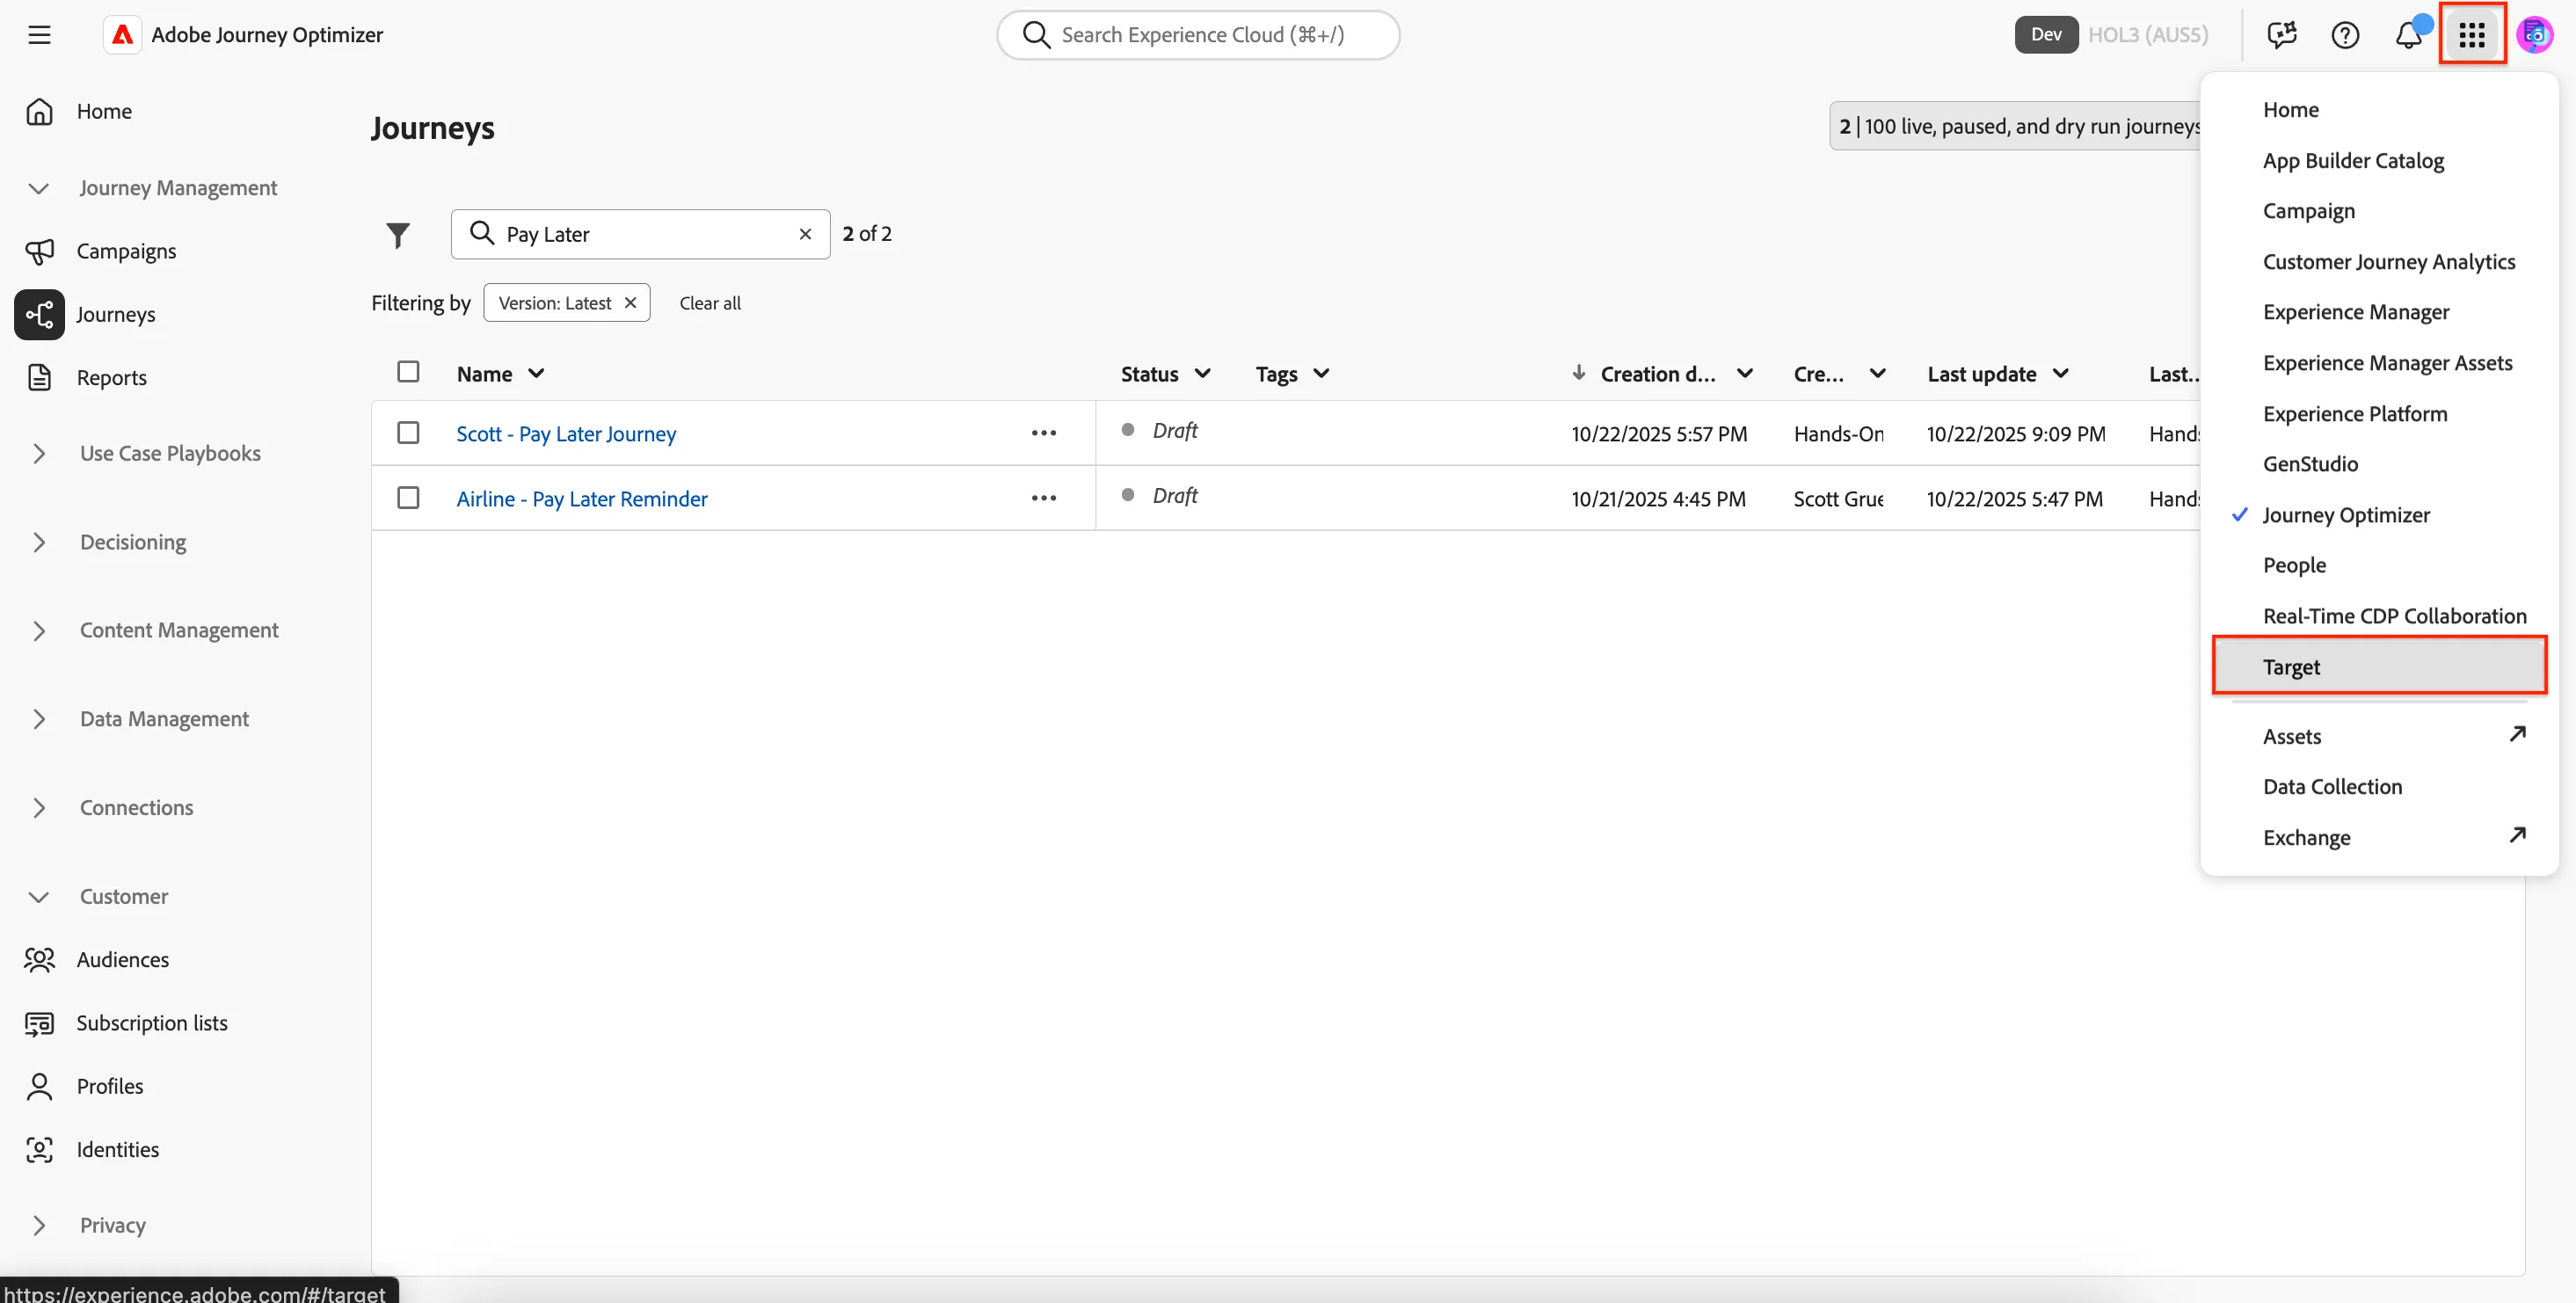Screen dimensions: 2576x1303
Task: Choose Target from the app menu
Action: (2379, 666)
